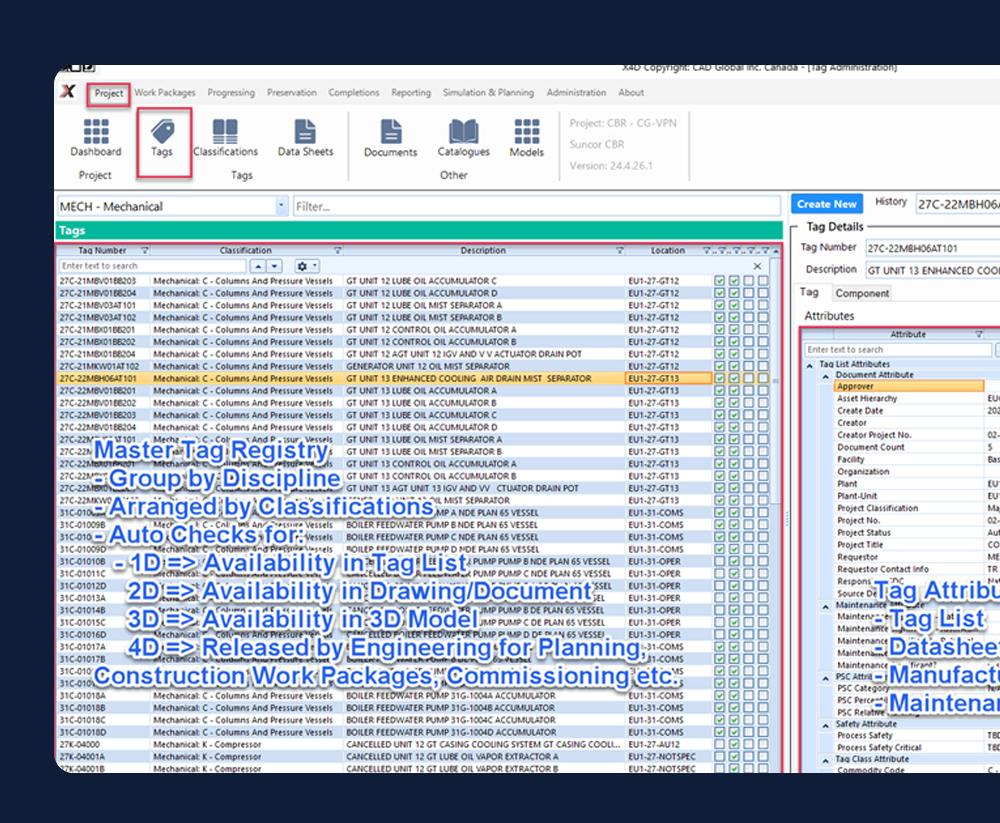Open the Documents ribbon icon
1000x823 pixels.
tap(390, 138)
